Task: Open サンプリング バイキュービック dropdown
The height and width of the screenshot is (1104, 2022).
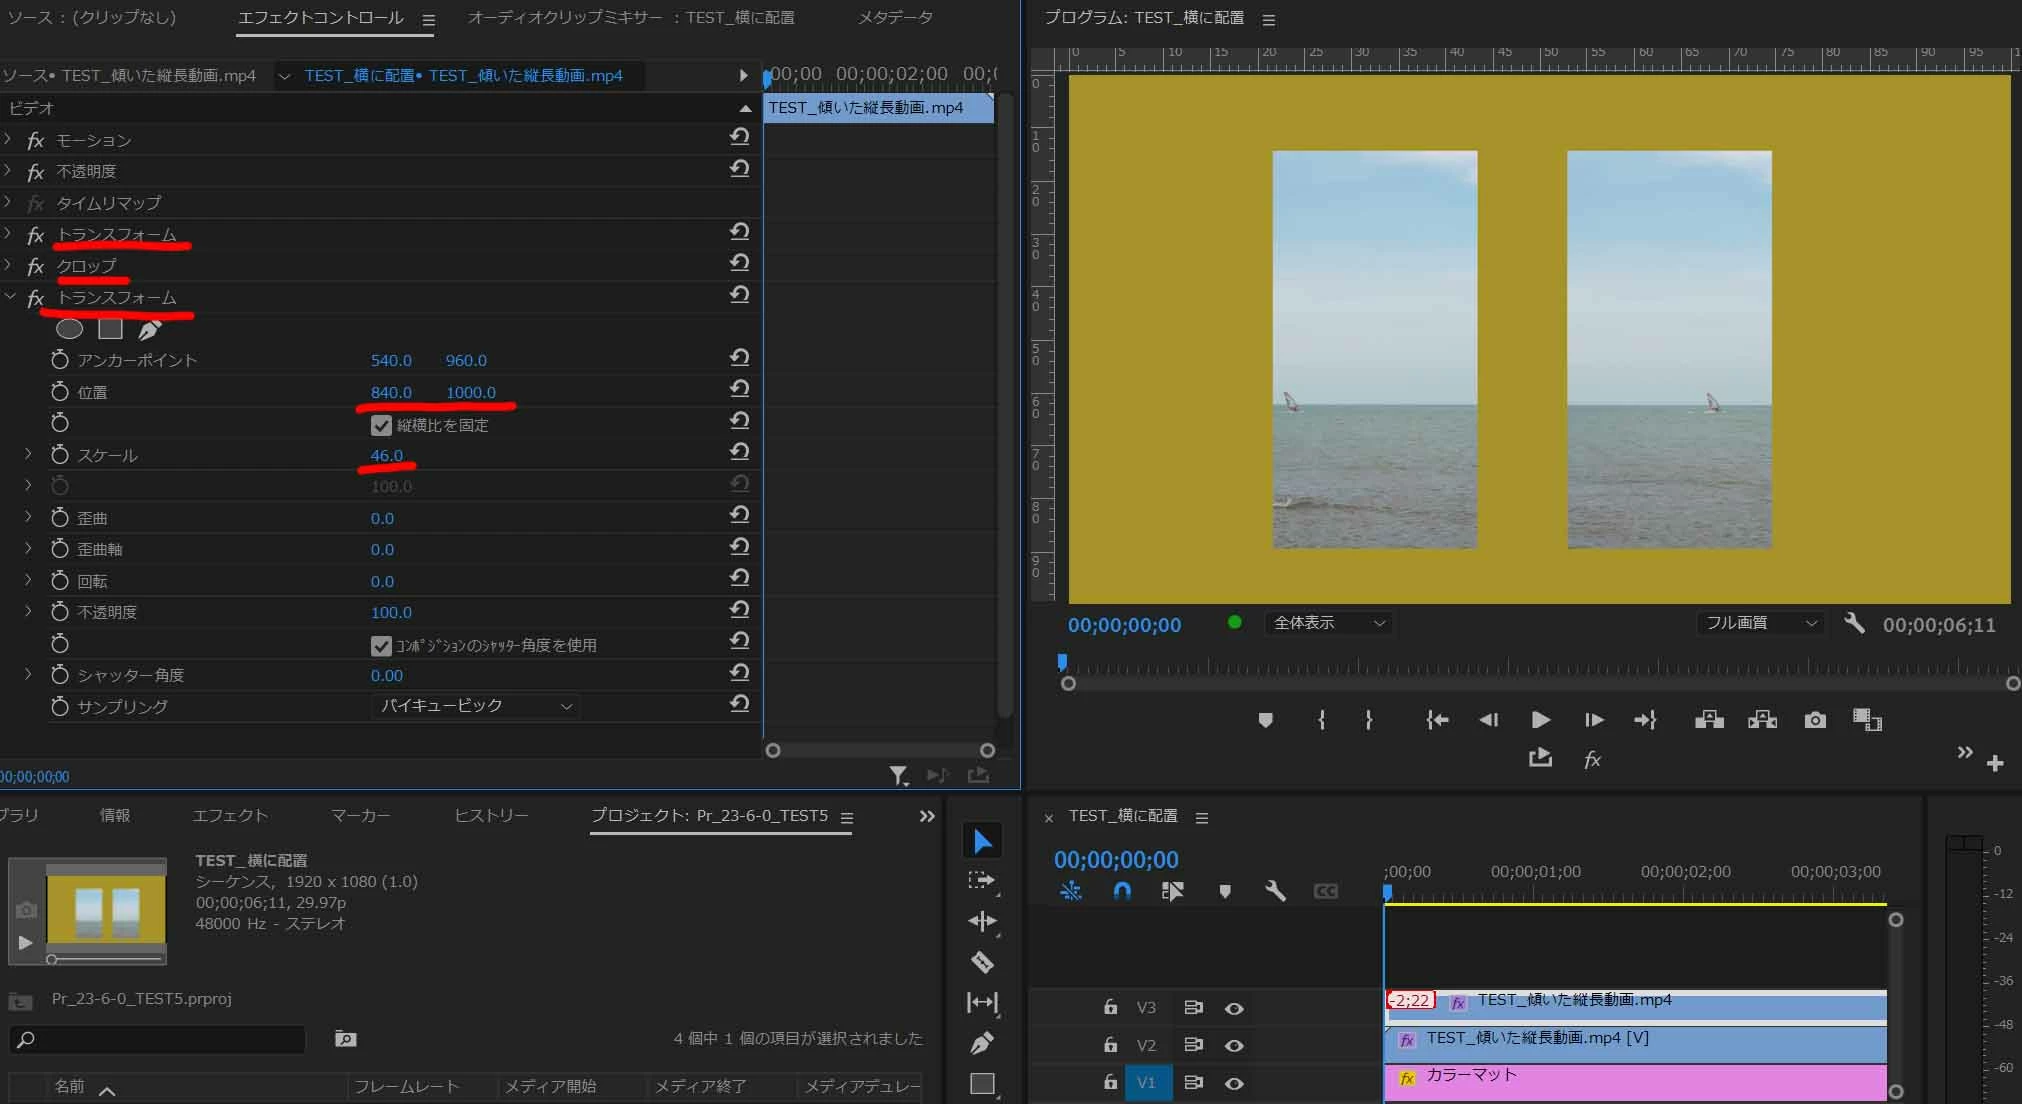Action: tap(476, 706)
